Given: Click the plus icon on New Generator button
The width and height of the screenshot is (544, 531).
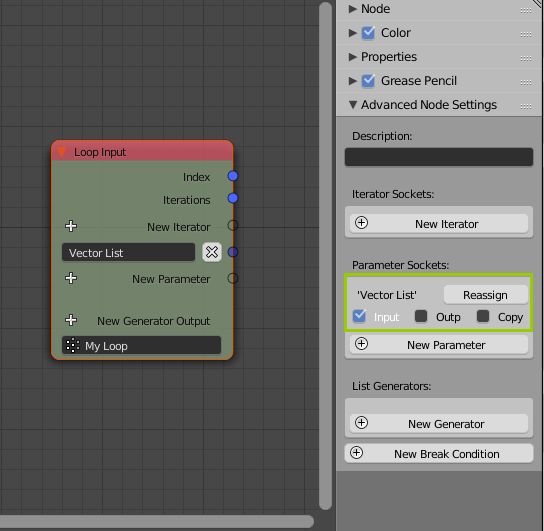Looking at the screenshot, I should tap(362, 422).
